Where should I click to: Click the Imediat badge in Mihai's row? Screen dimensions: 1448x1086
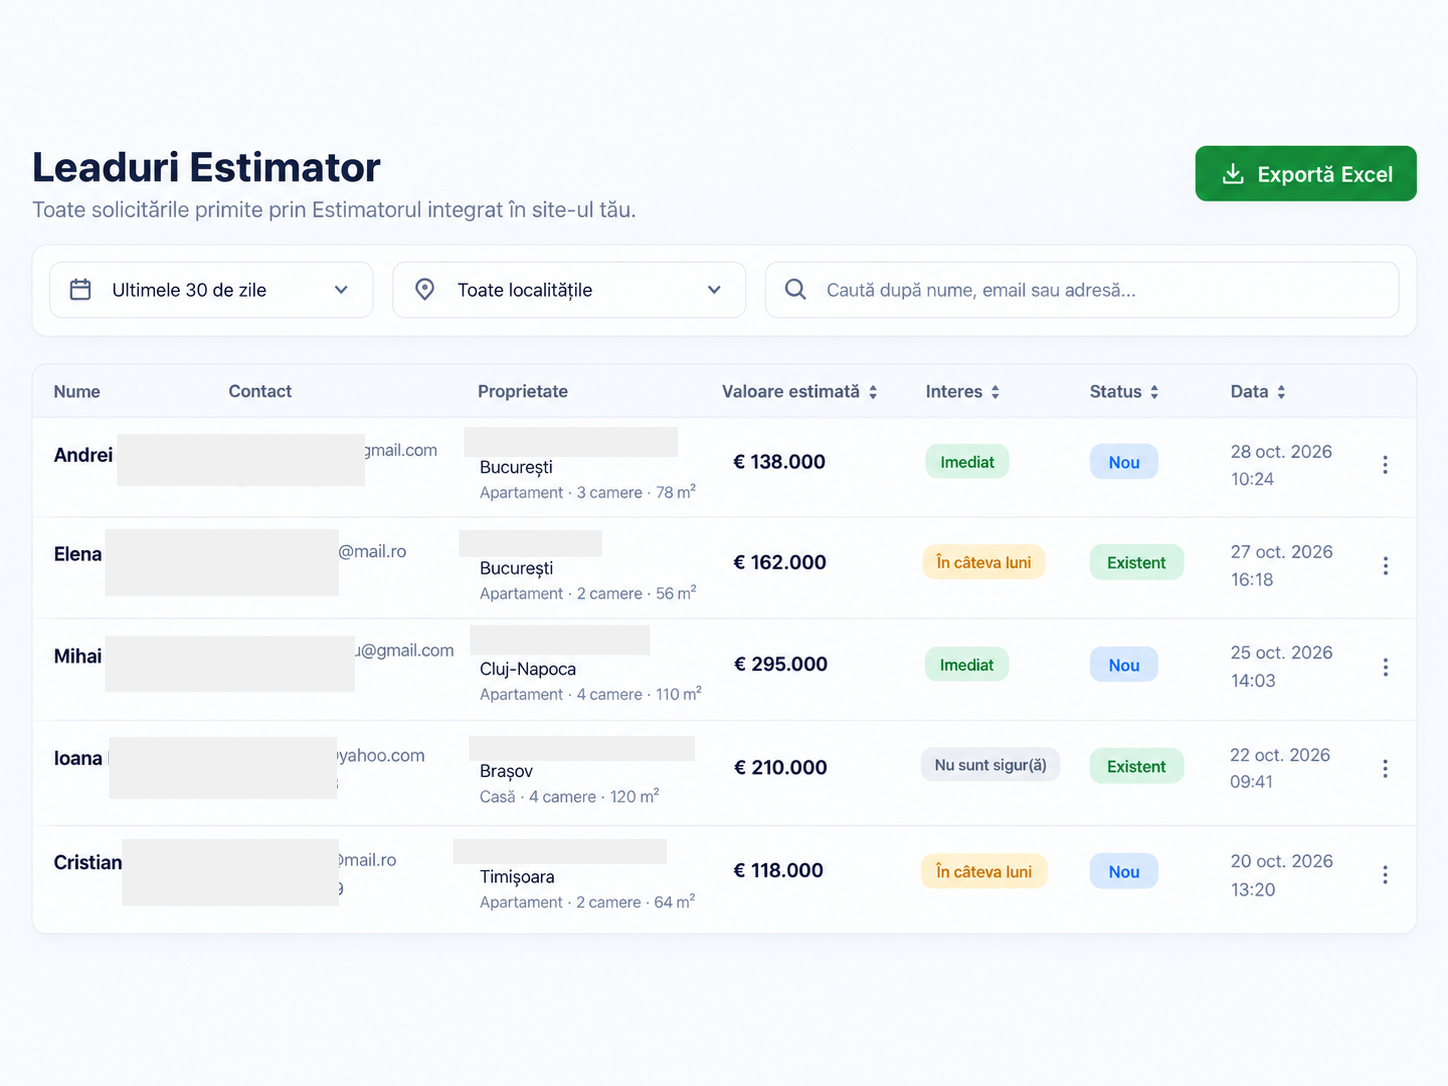tap(967, 665)
